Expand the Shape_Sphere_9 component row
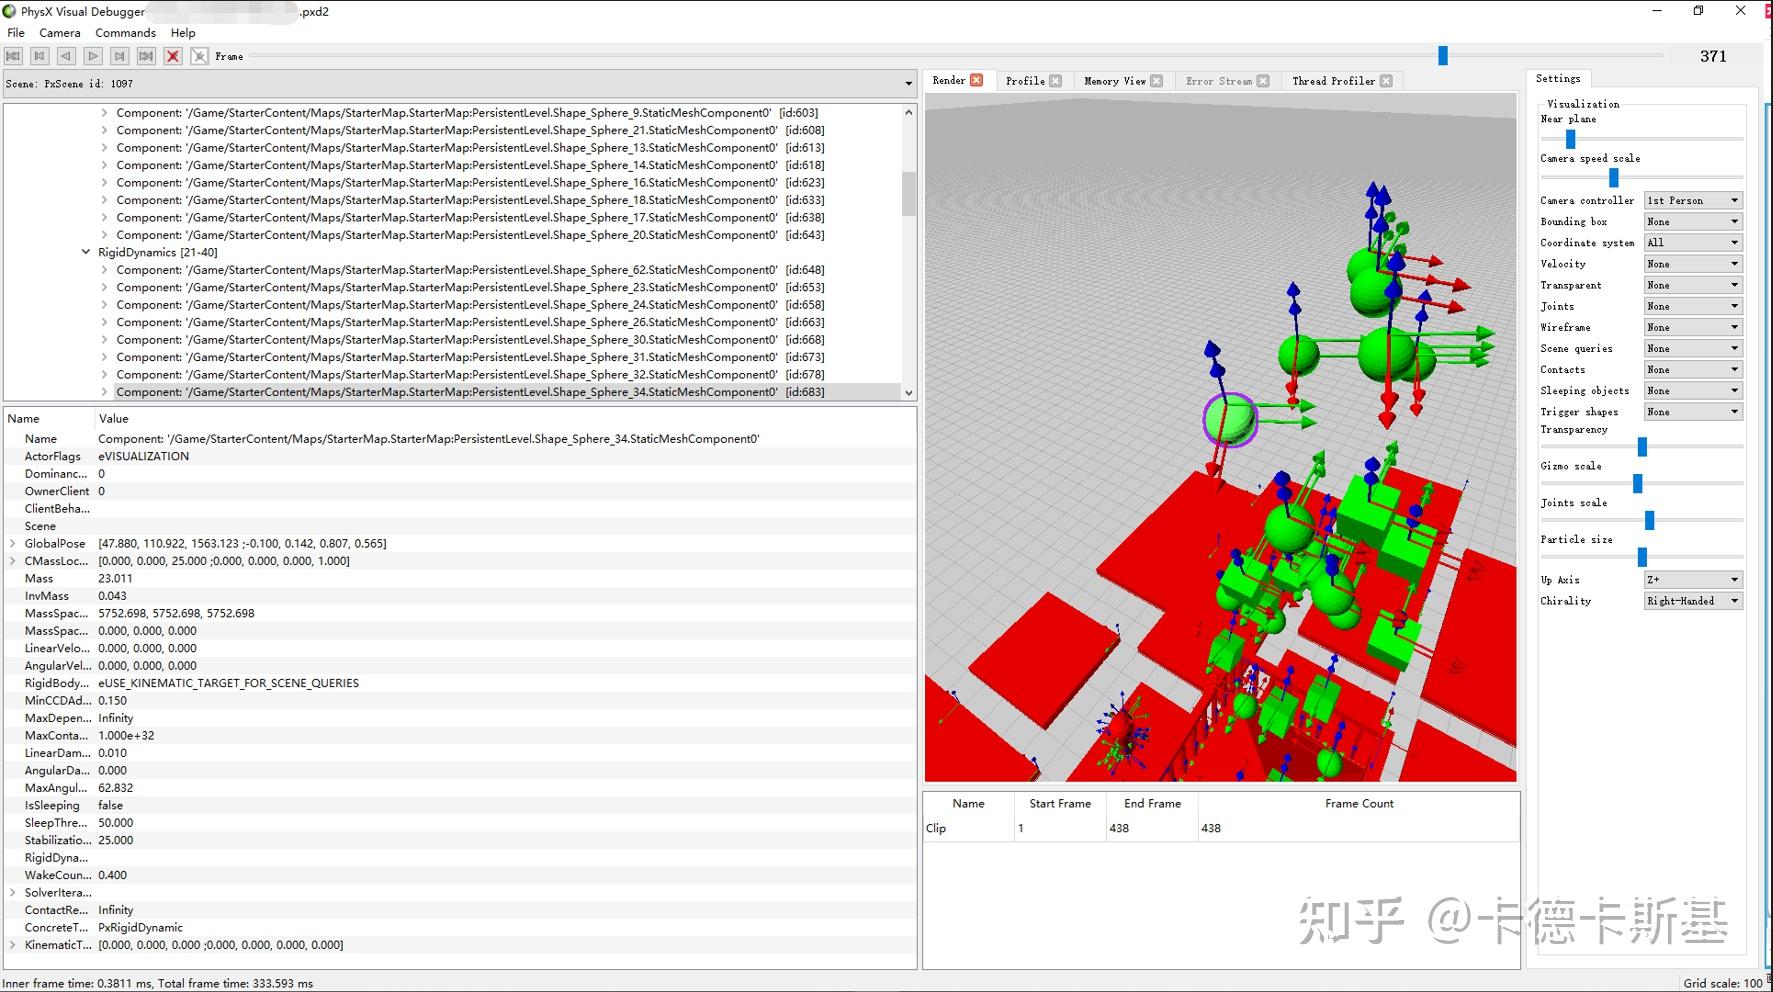The width and height of the screenshot is (1773, 992). (x=104, y=113)
